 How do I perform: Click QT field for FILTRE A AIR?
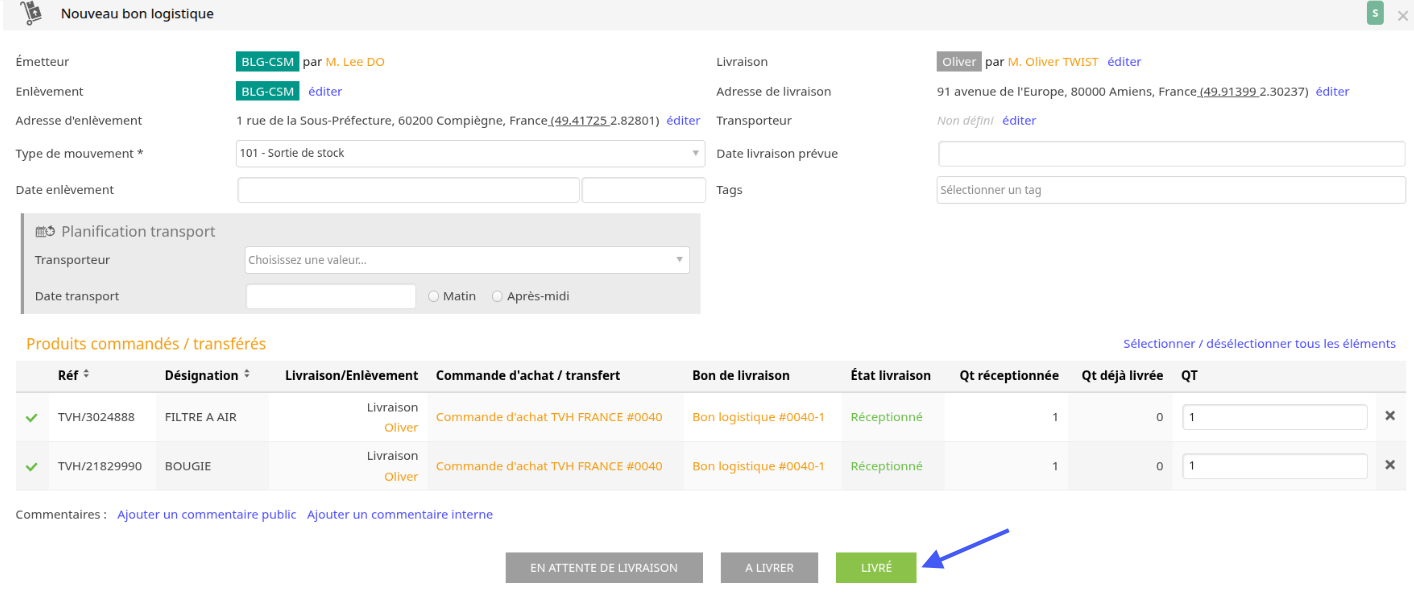click(1275, 417)
